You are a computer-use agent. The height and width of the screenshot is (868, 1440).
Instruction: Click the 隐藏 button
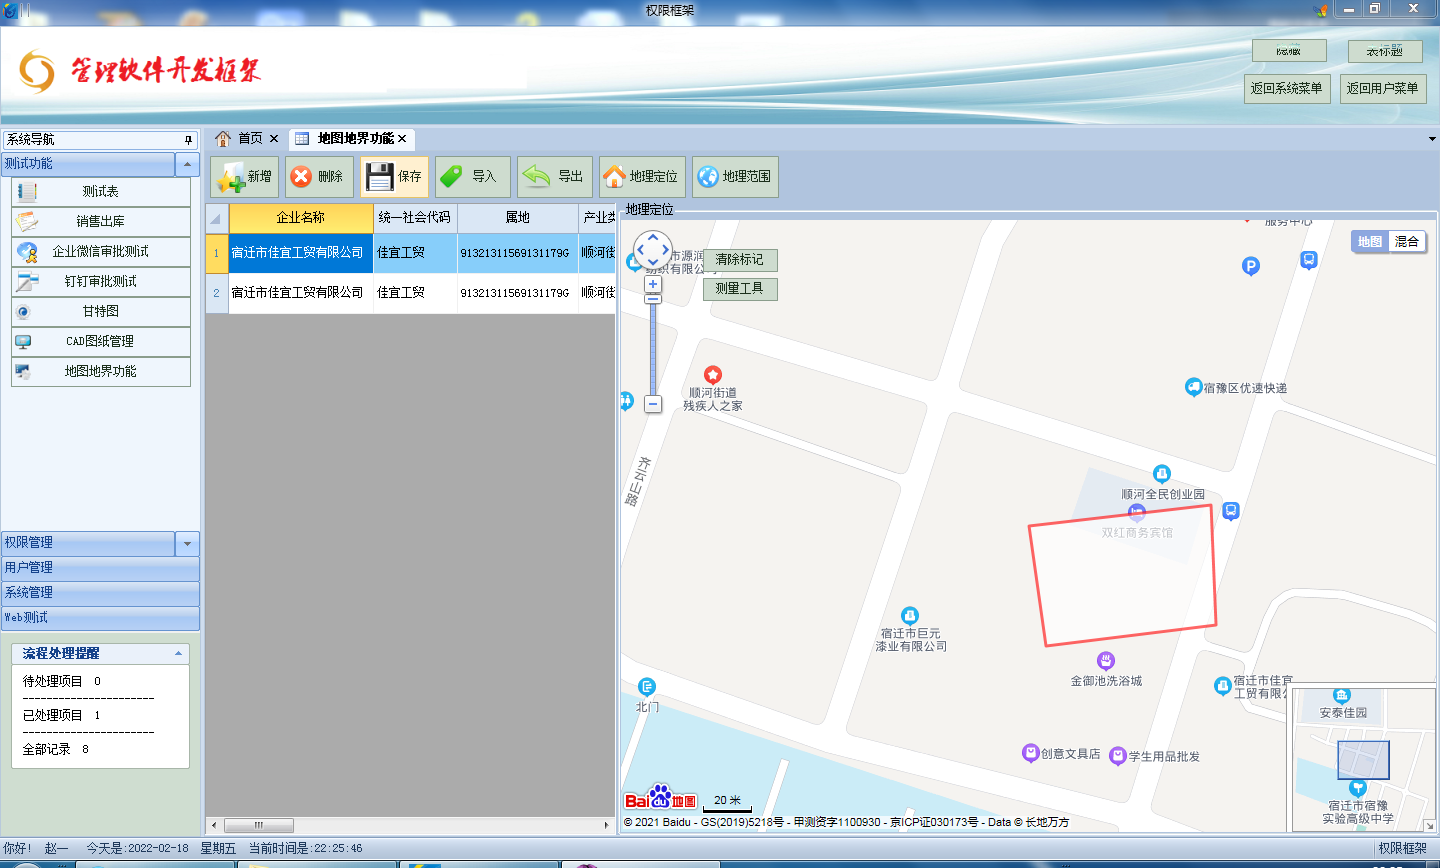click(x=1289, y=50)
